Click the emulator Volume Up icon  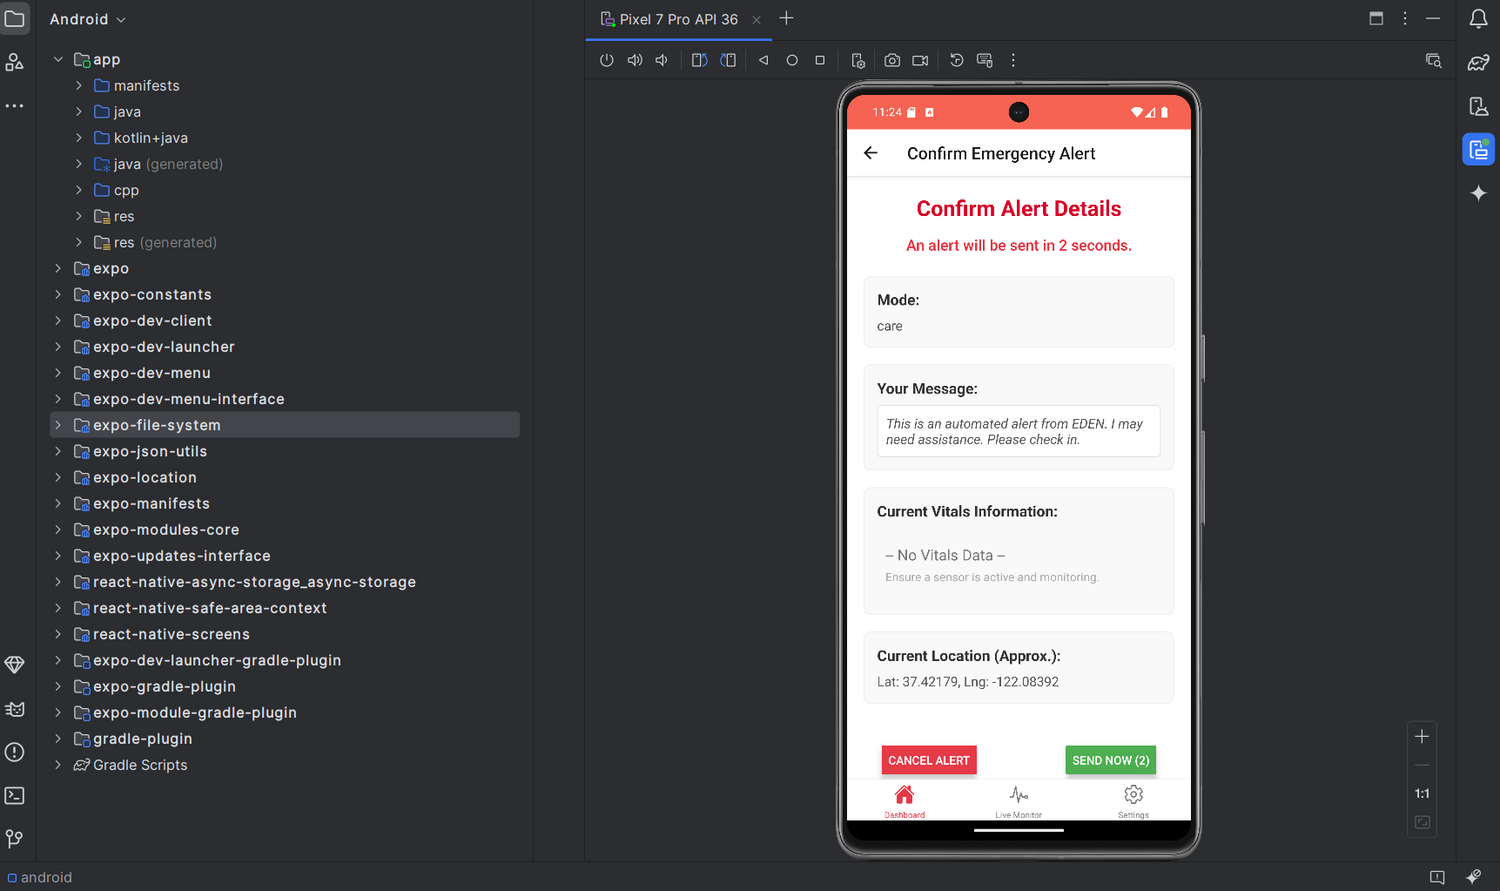635,60
